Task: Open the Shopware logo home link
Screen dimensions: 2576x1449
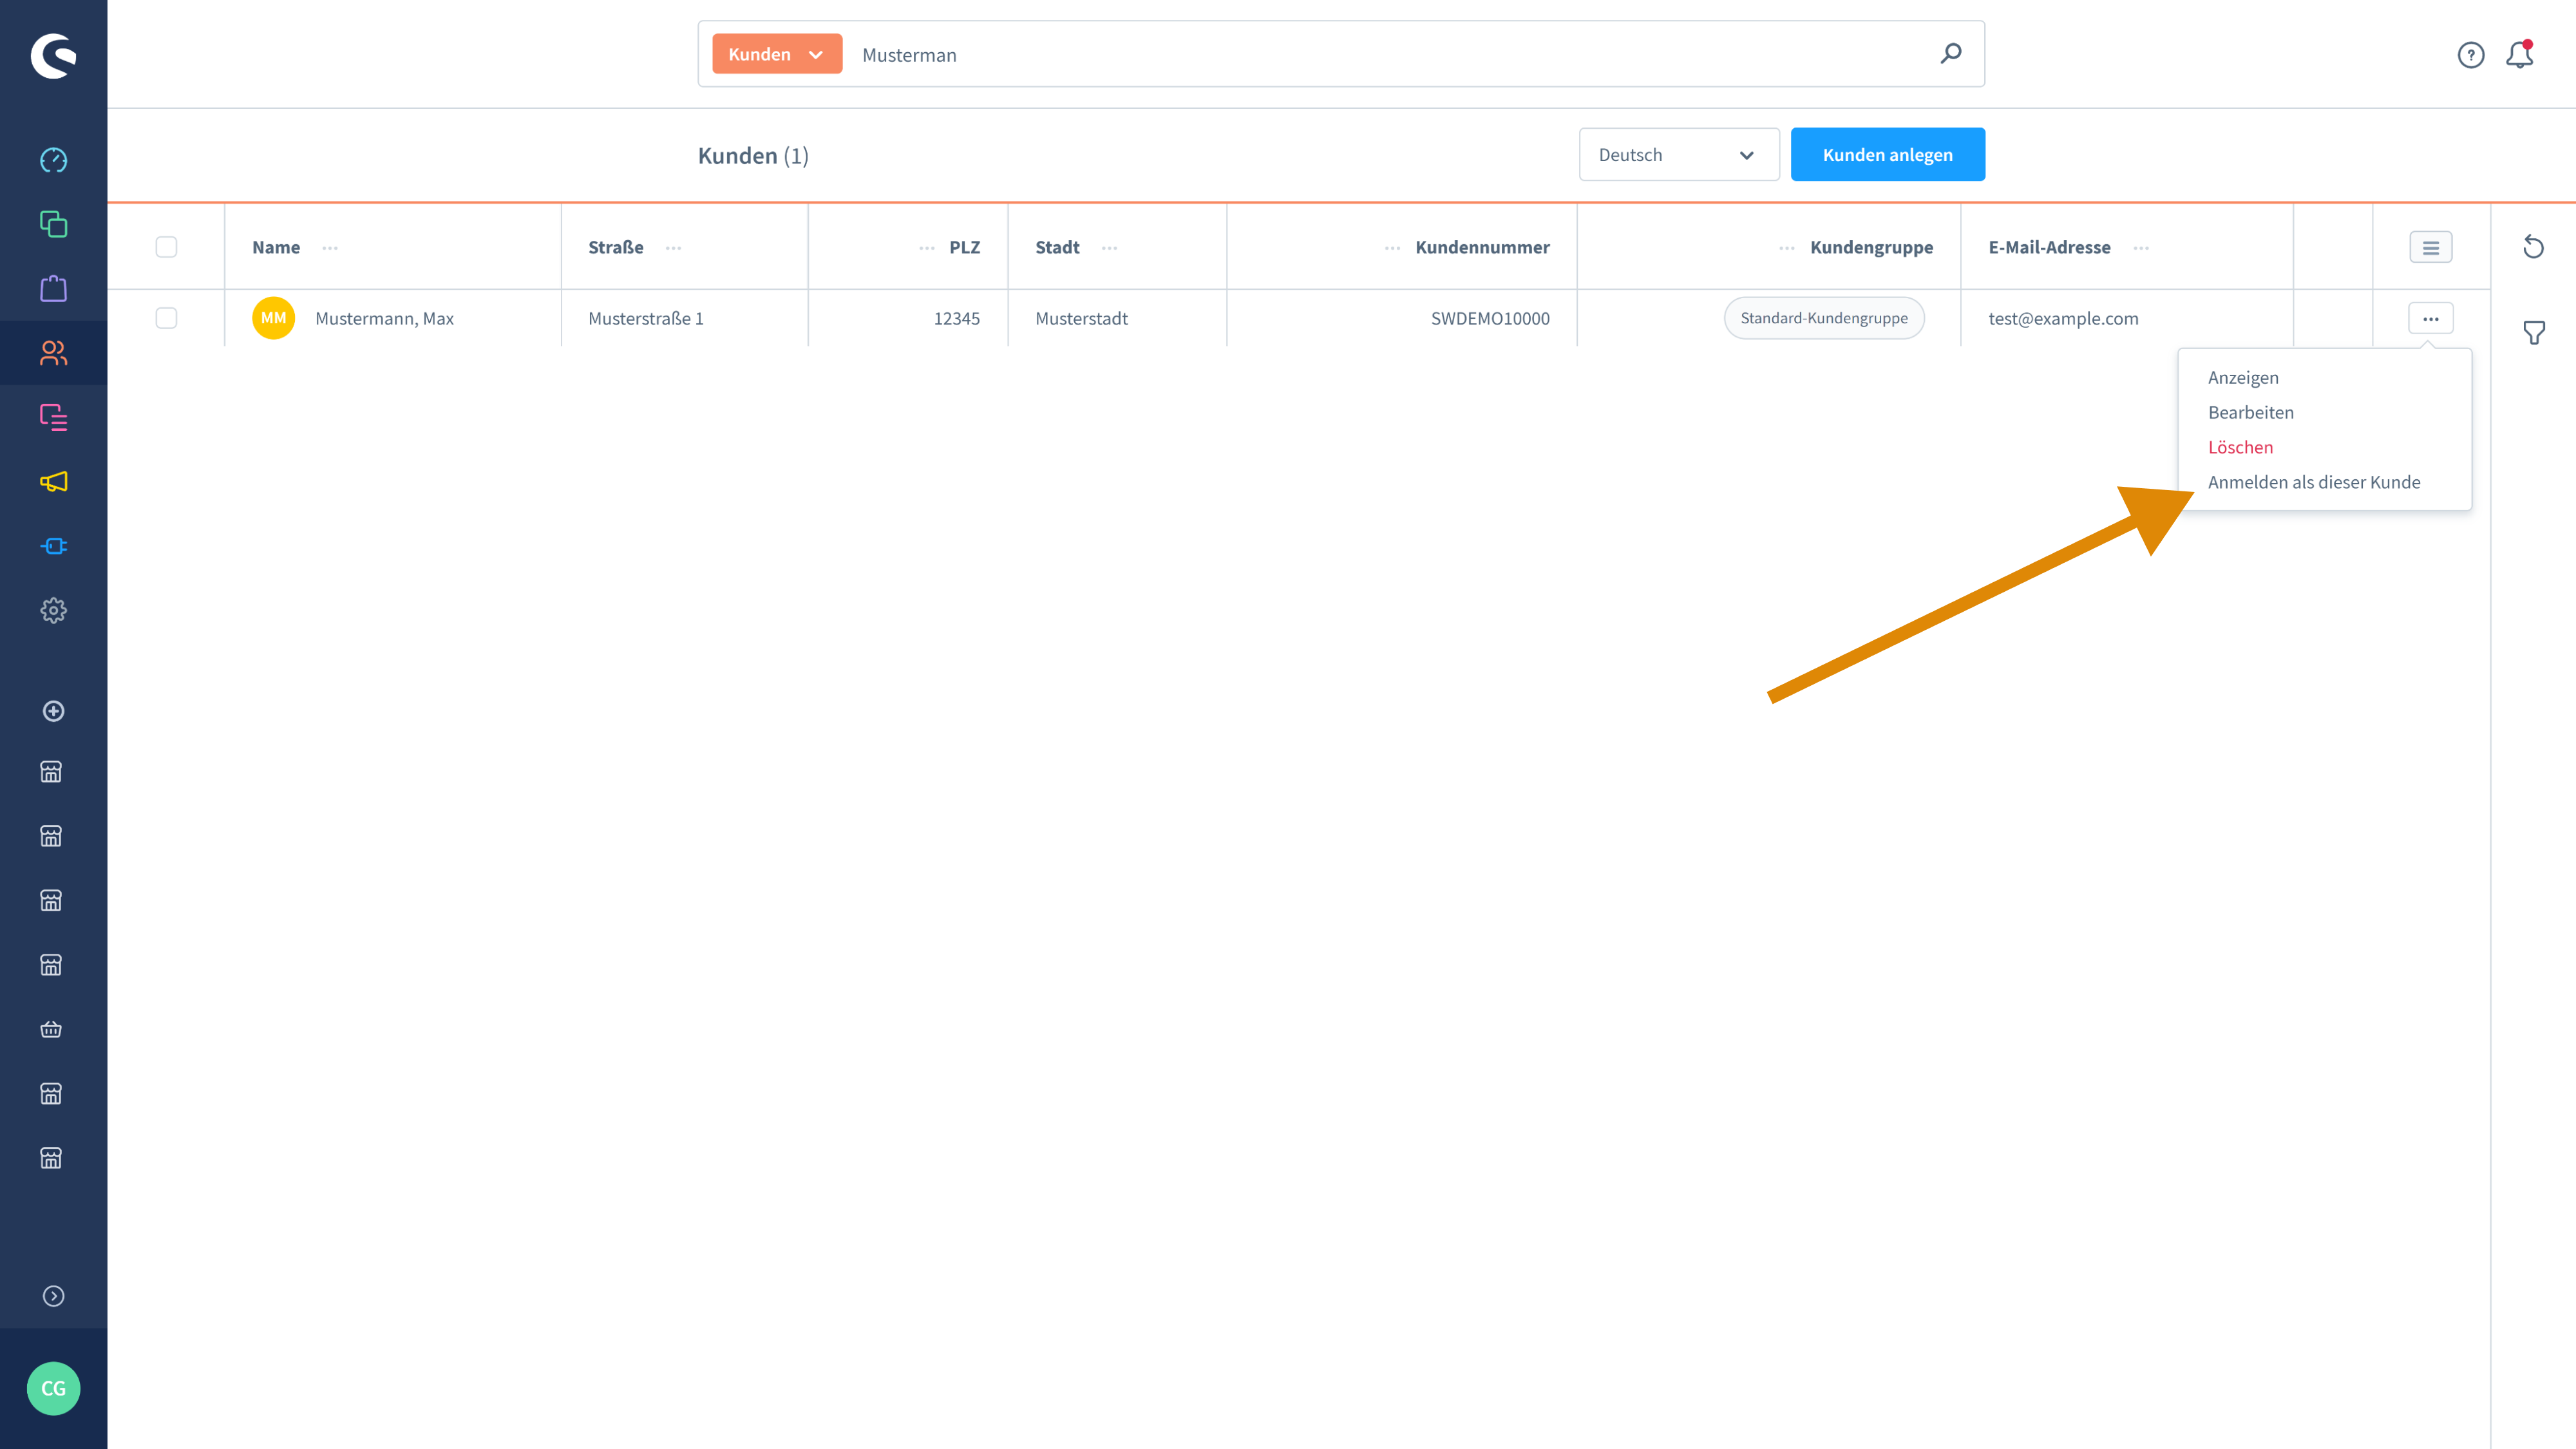Action: click(53, 55)
